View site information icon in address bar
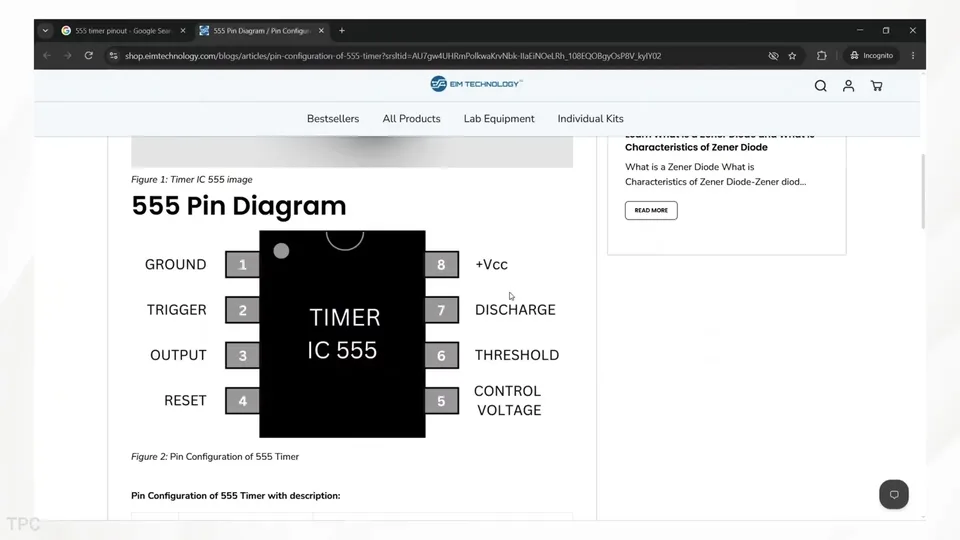The width and height of the screenshot is (960, 540). [x=113, y=56]
